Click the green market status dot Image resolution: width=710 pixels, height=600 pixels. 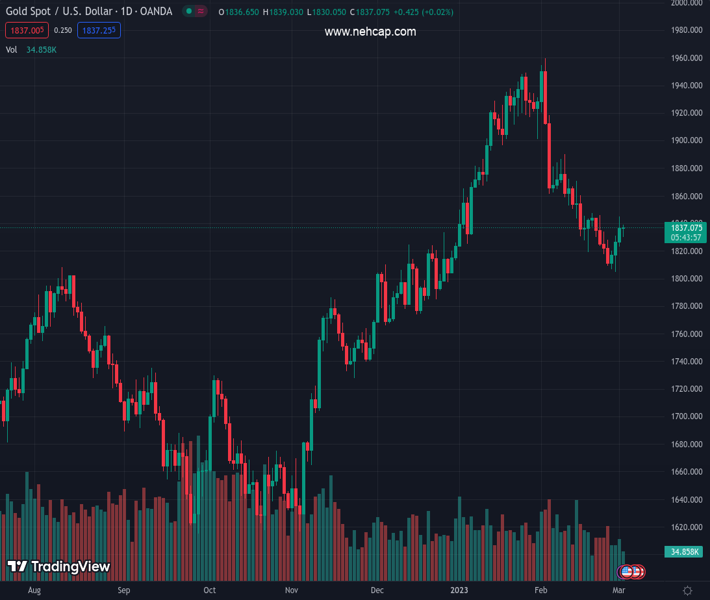pyautogui.click(x=189, y=12)
